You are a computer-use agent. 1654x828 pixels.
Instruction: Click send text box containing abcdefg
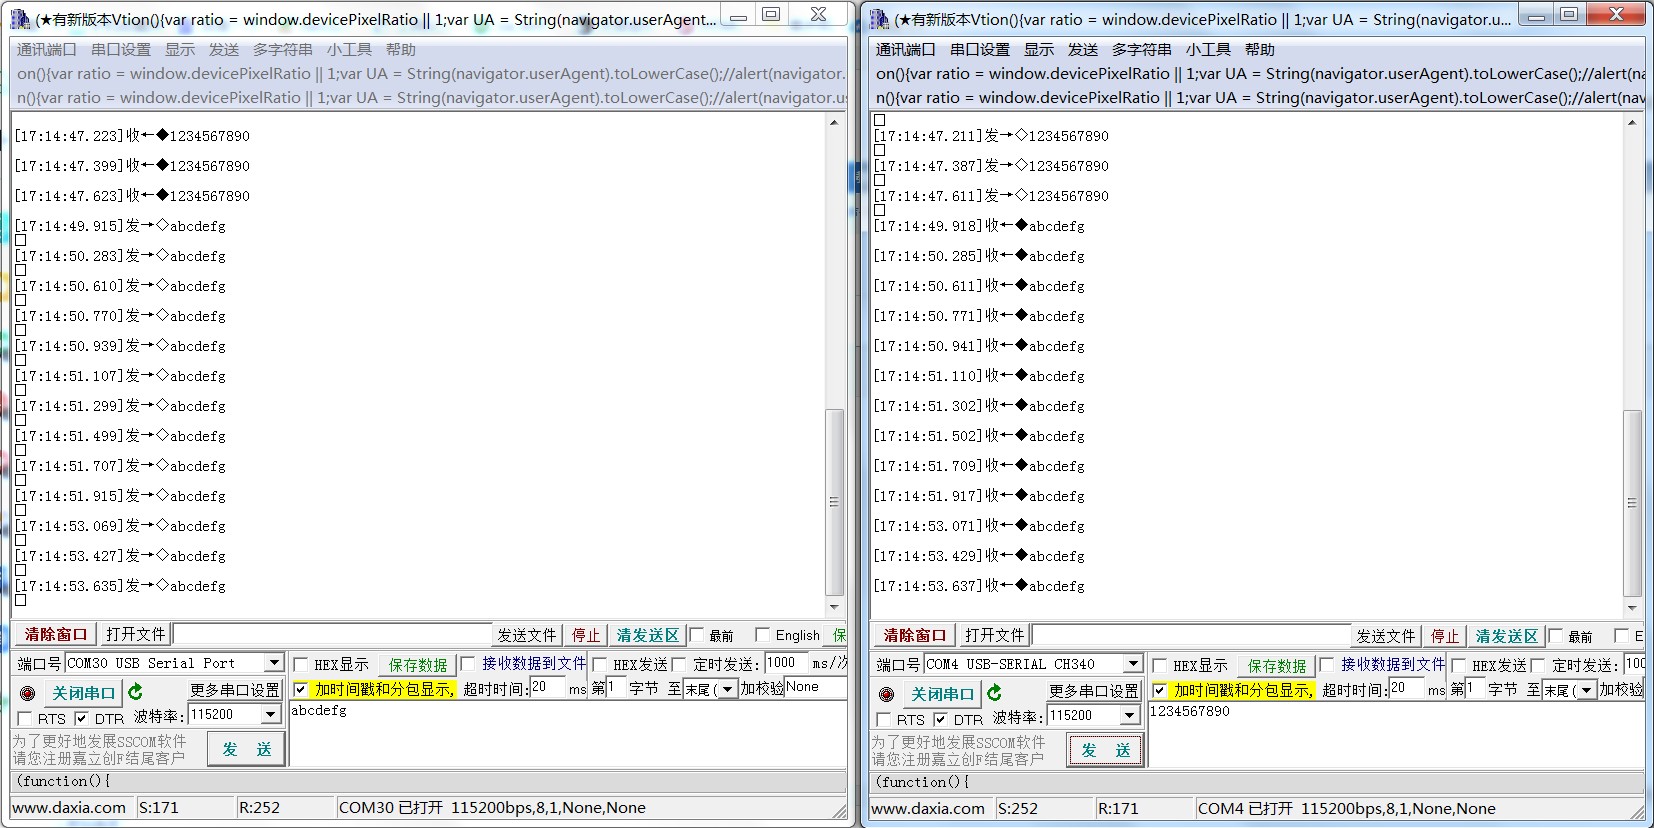click(567, 733)
